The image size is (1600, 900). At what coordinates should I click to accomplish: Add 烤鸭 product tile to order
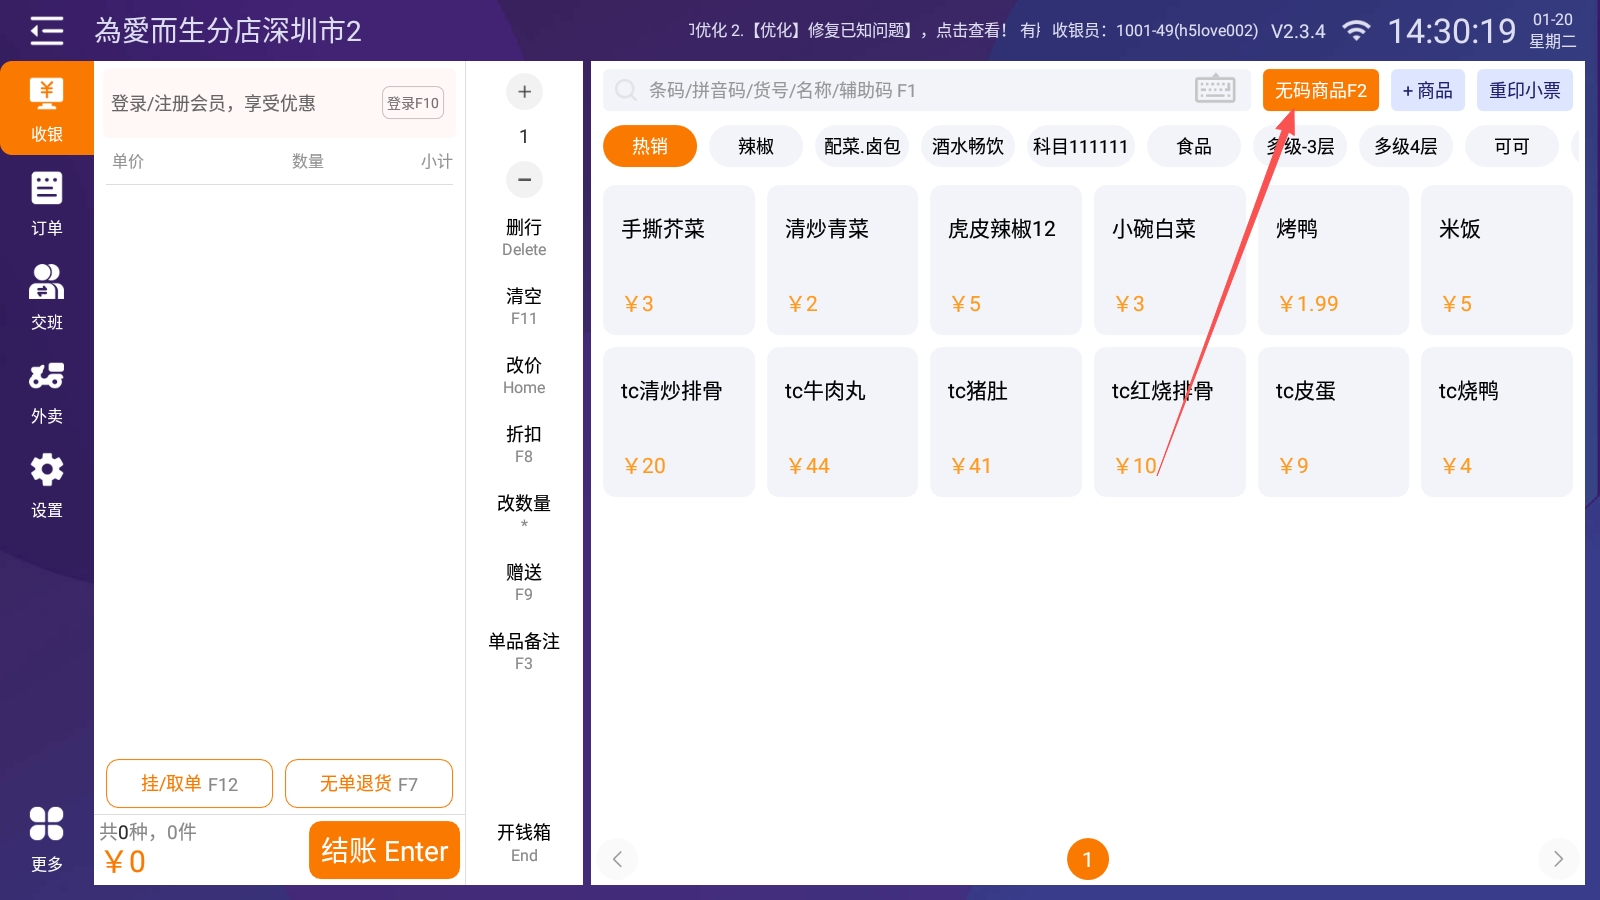1332,260
